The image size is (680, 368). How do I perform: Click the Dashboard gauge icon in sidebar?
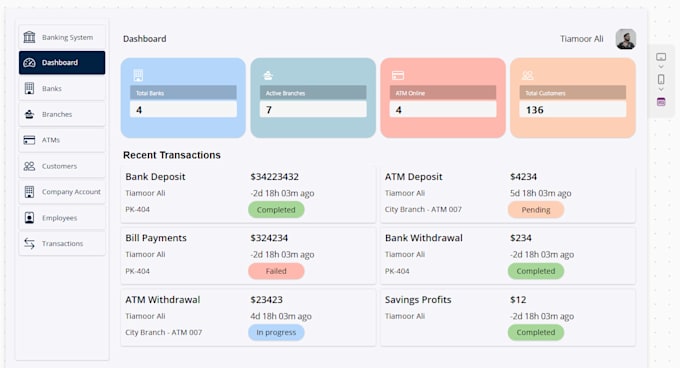click(29, 62)
